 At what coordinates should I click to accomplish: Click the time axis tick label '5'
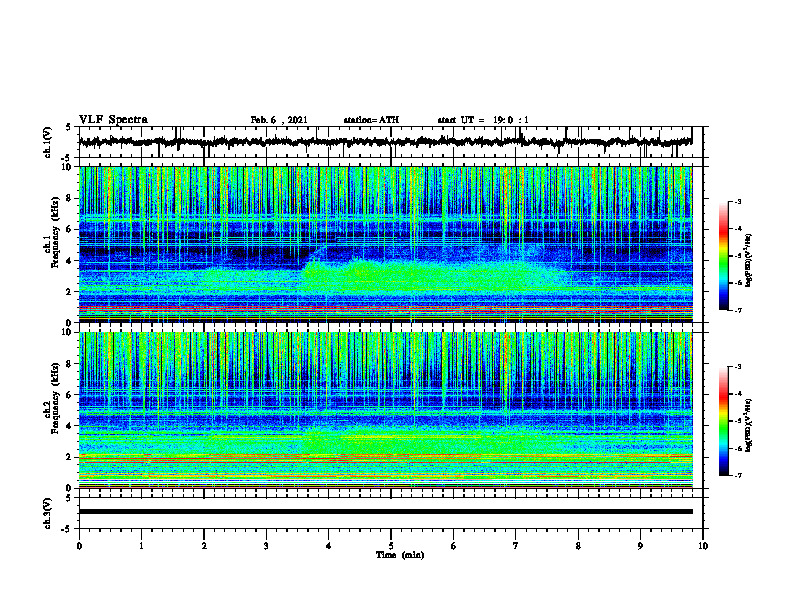(x=391, y=546)
